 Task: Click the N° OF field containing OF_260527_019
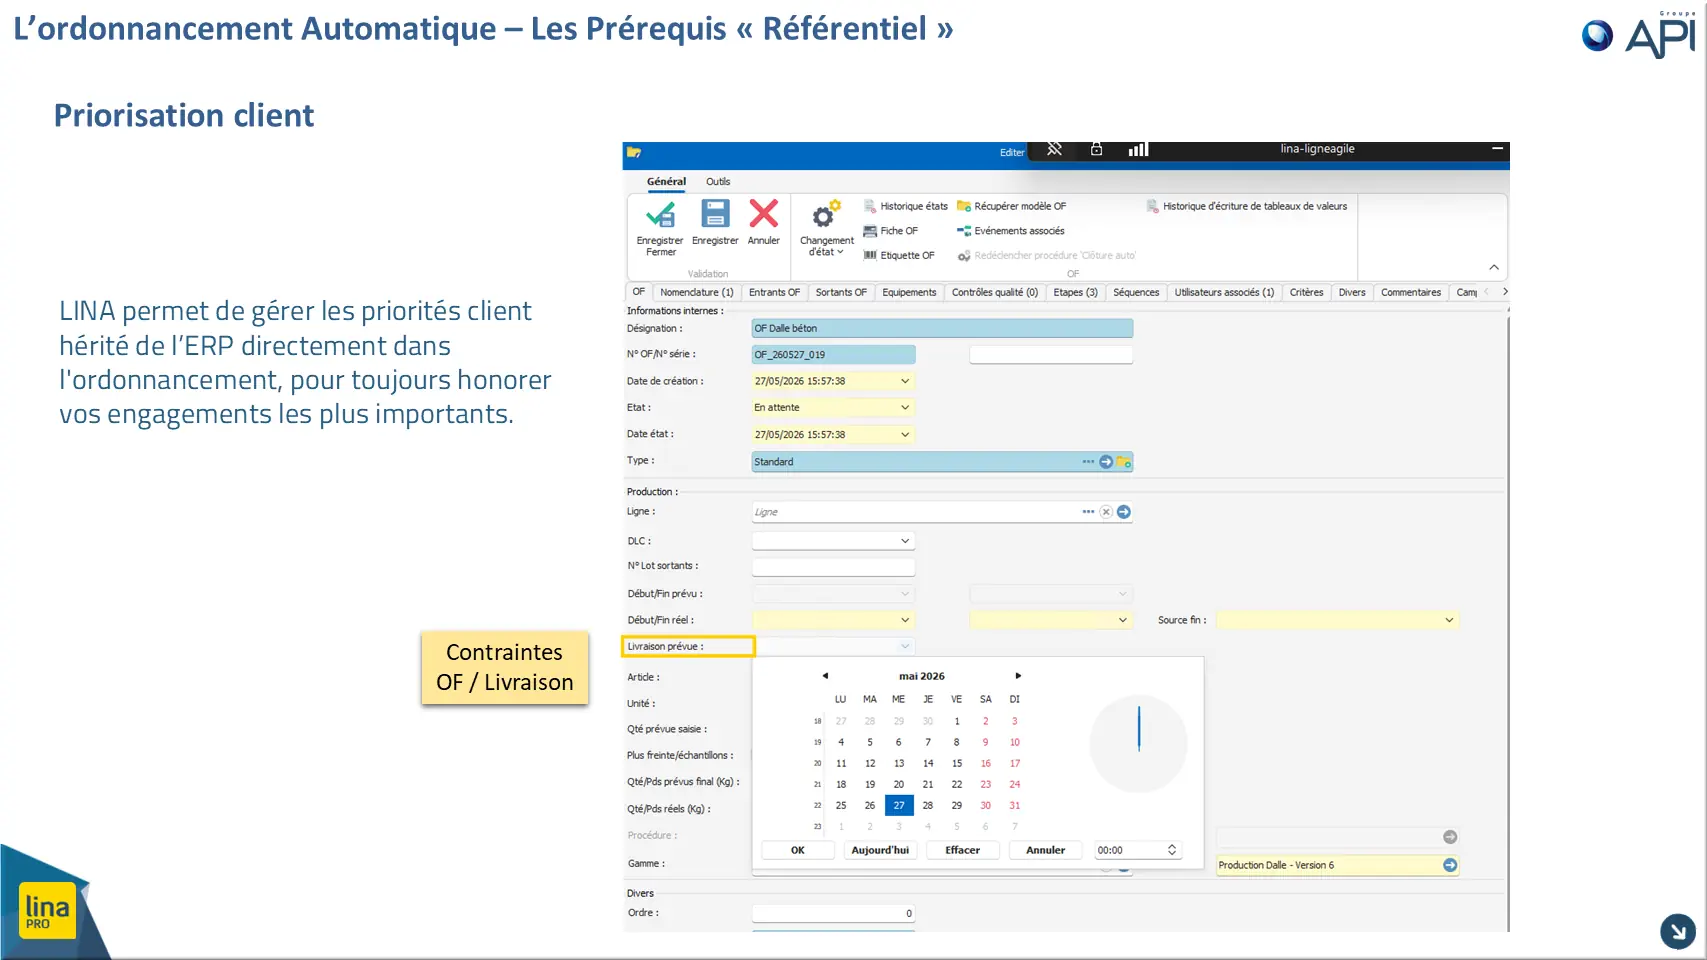click(x=833, y=354)
